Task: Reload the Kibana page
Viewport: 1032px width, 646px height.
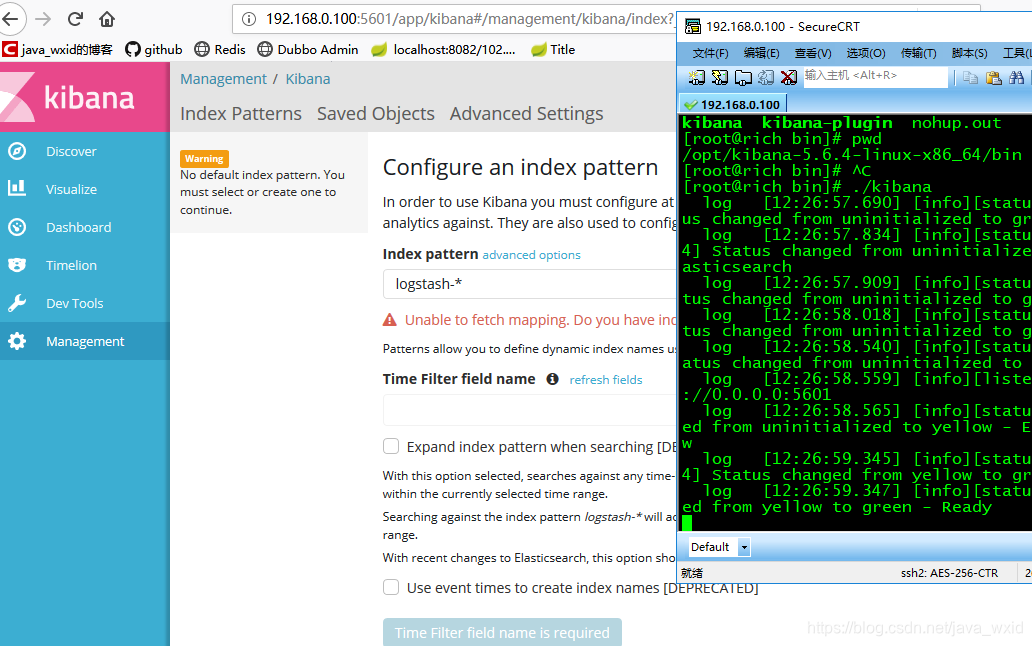Action: pos(75,19)
